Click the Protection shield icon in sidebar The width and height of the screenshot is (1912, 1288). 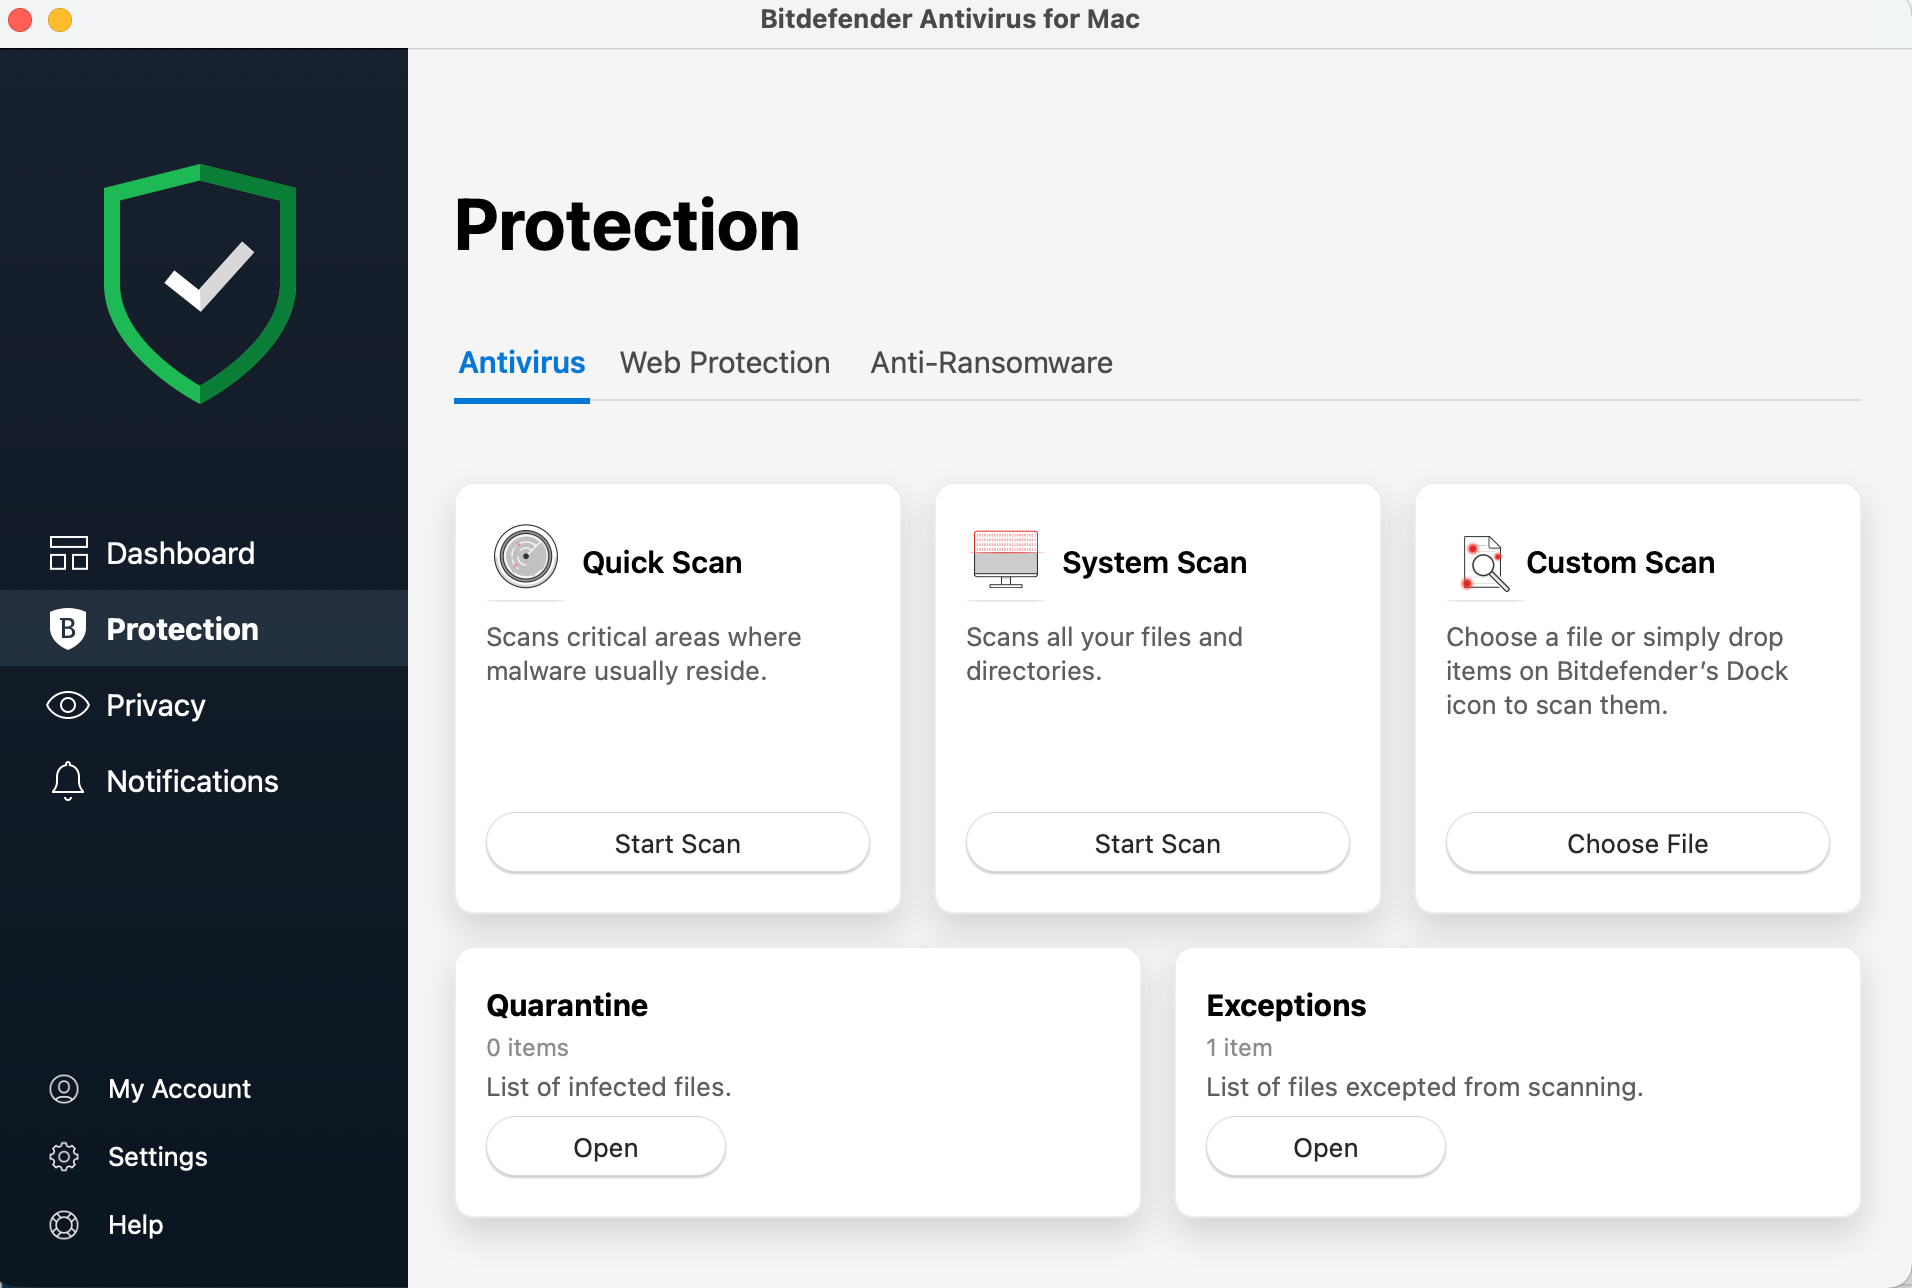pos(67,628)
